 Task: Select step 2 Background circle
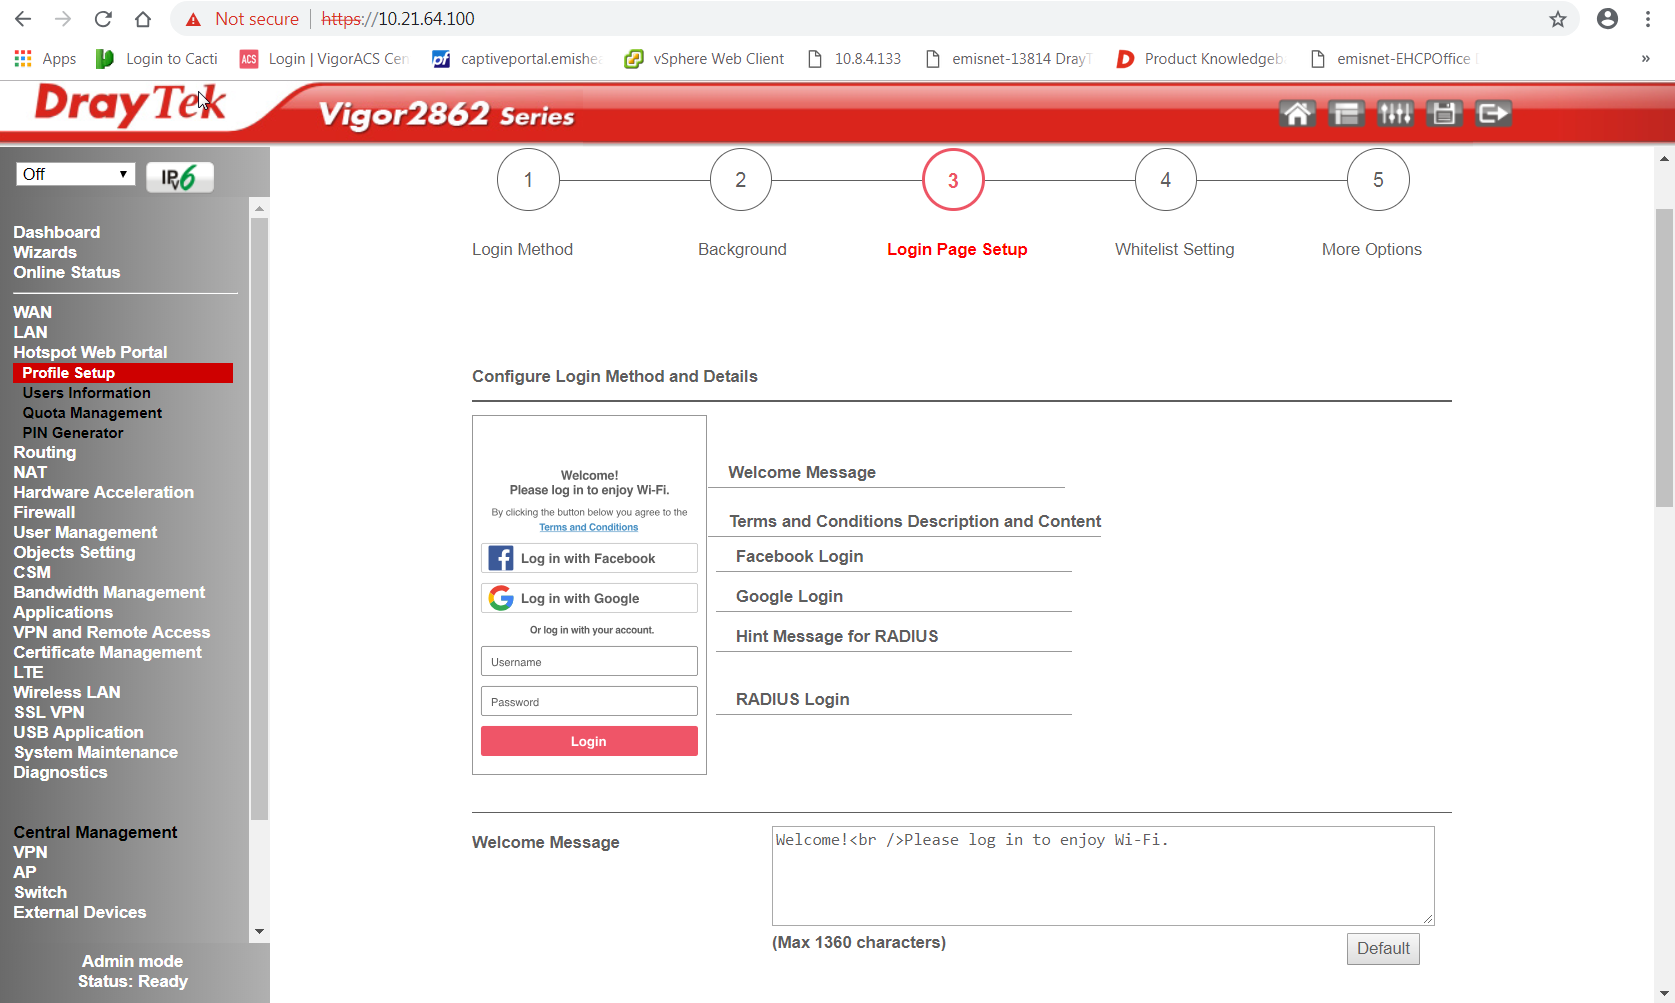(x=740, y=180)
